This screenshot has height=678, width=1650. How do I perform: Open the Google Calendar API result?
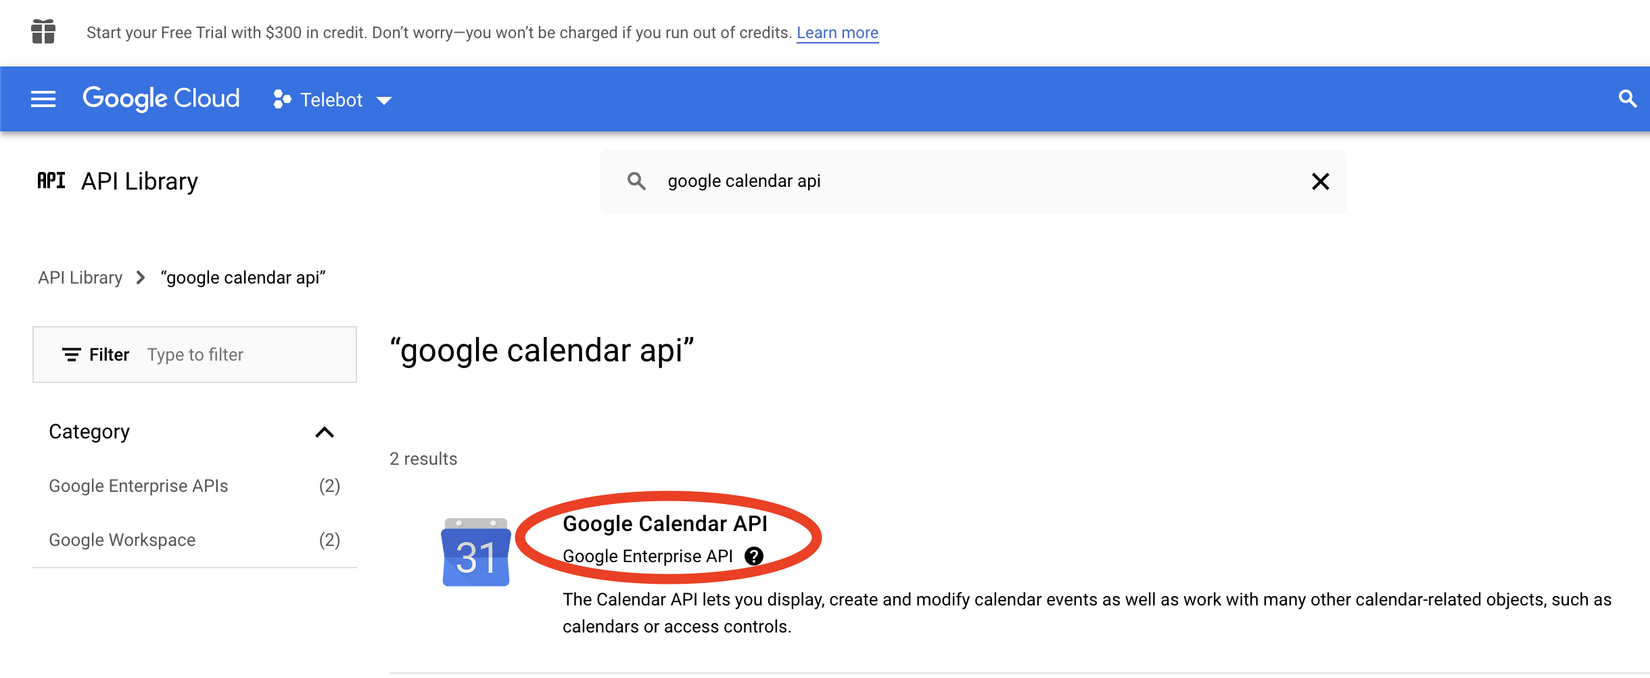pyautogui.click(x=665, y=524)
